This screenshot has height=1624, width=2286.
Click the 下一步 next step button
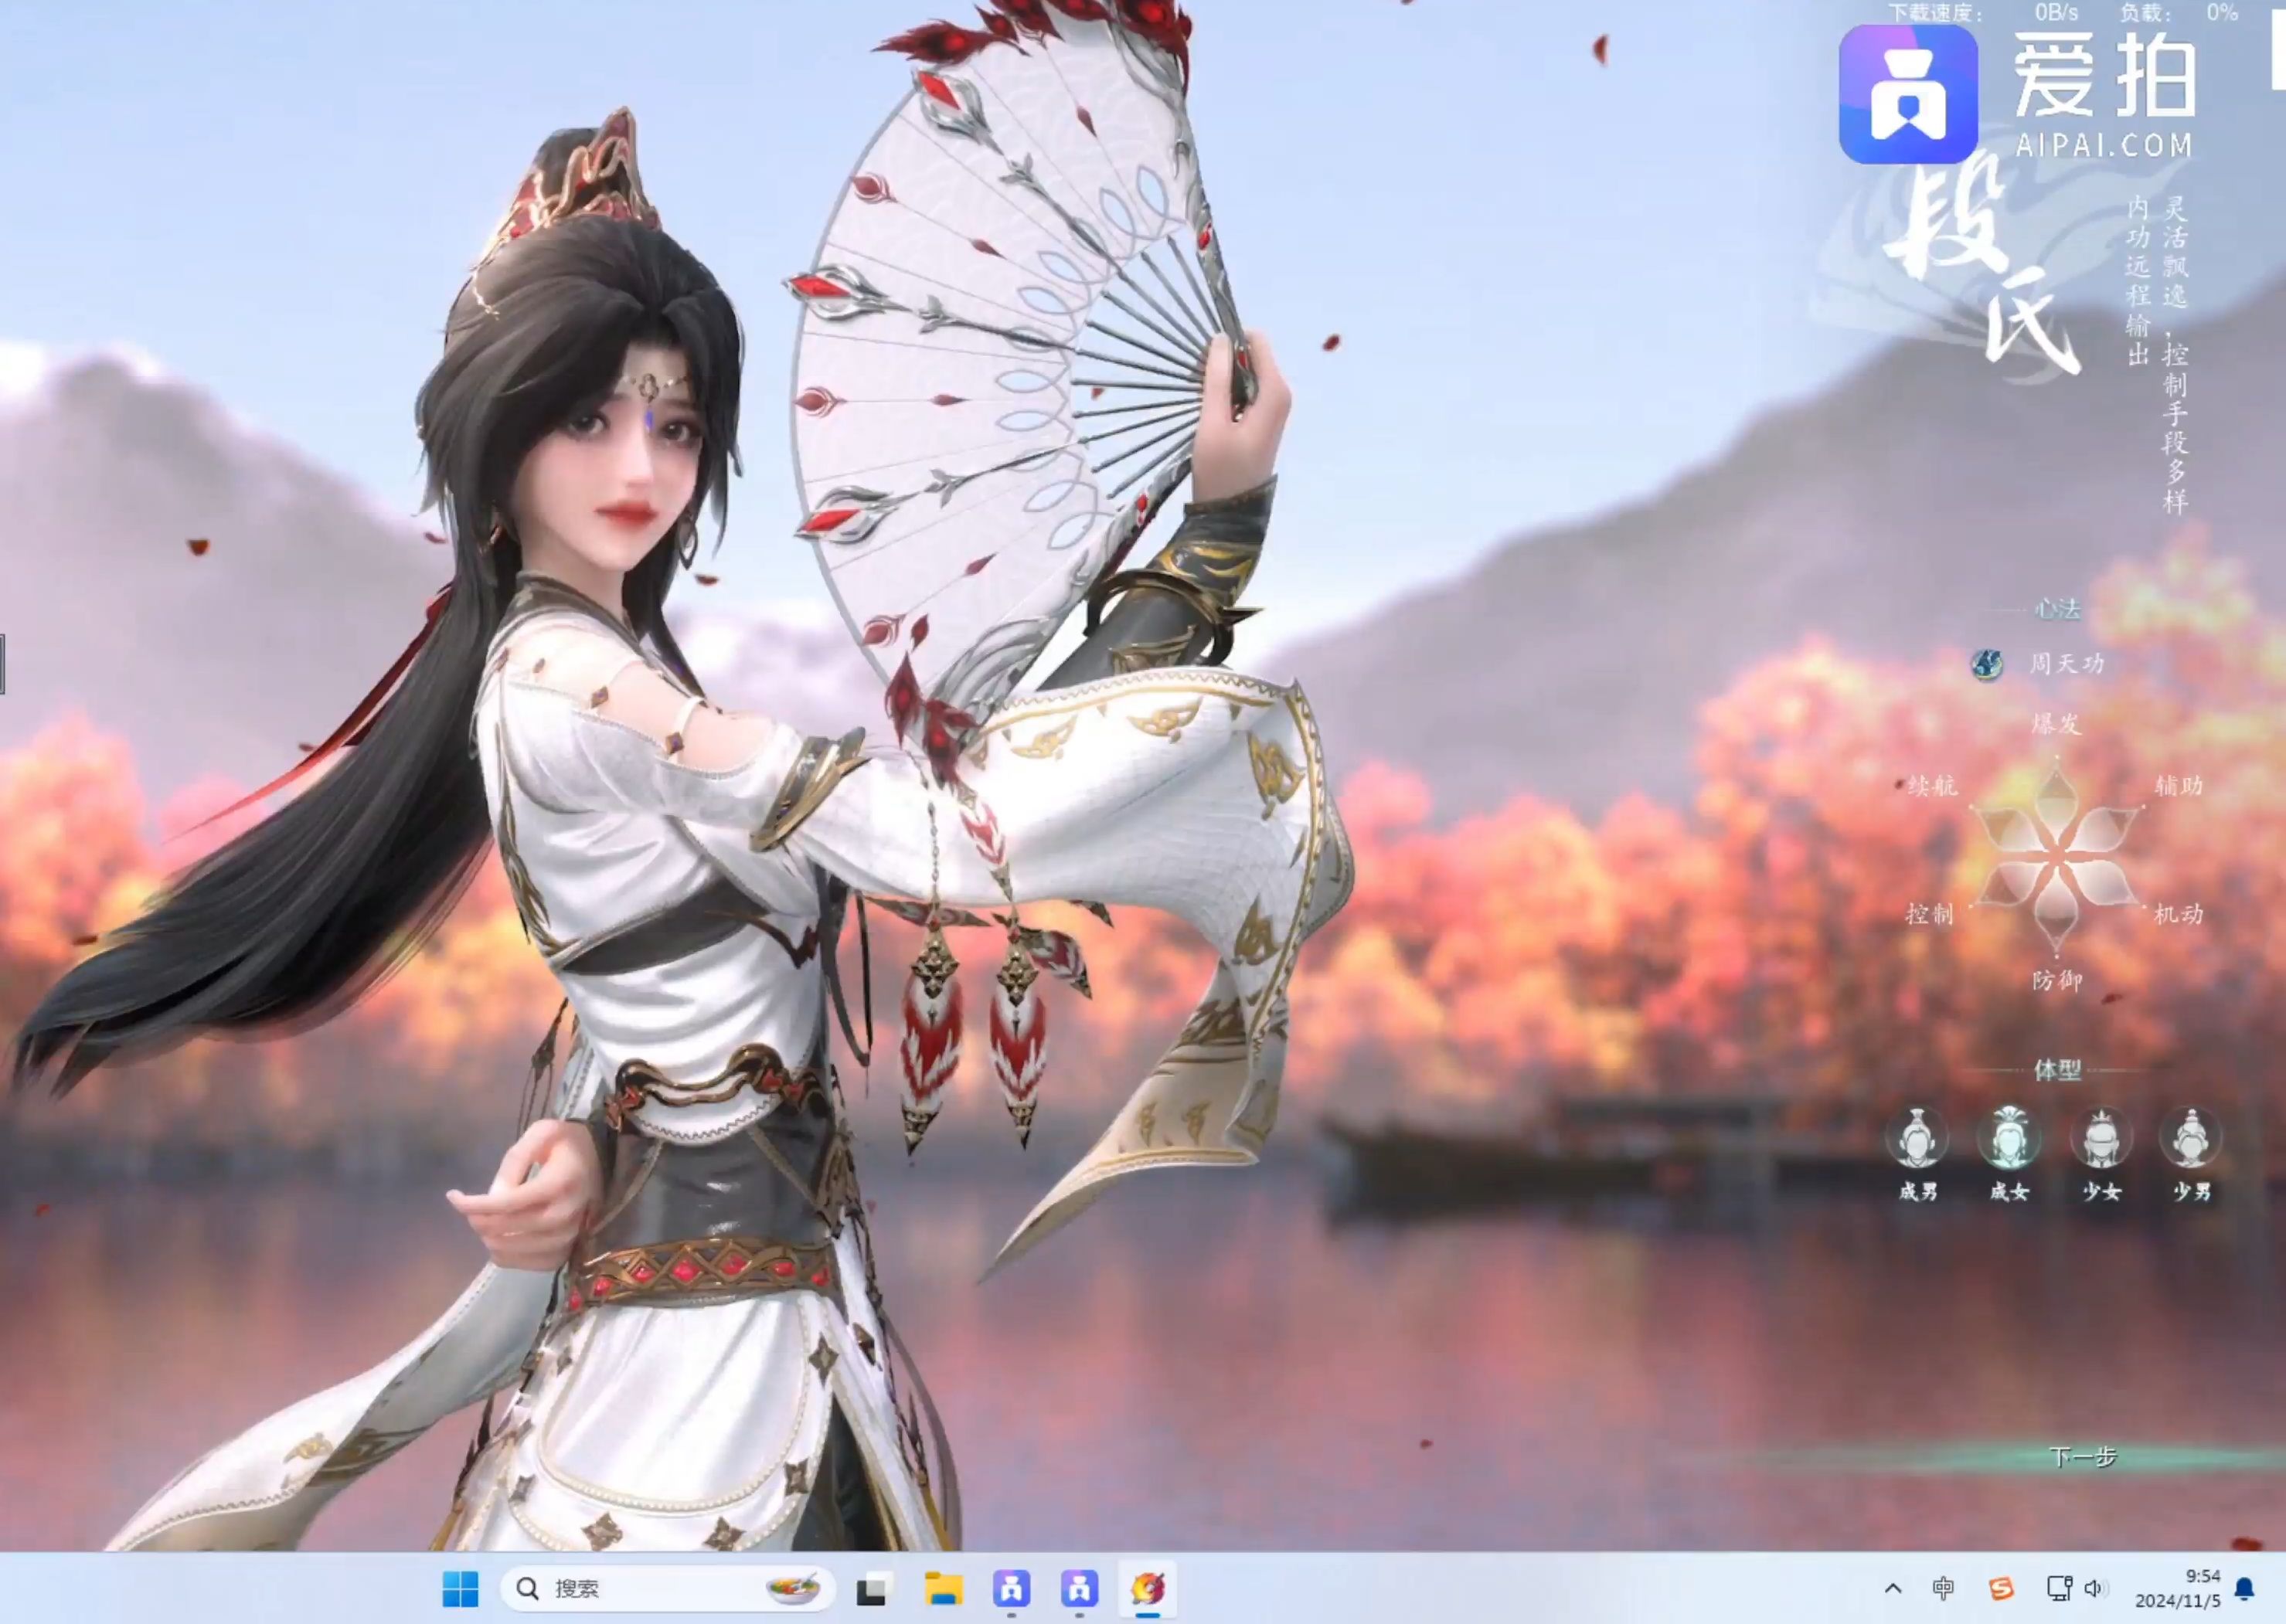pos(2082,1457)
